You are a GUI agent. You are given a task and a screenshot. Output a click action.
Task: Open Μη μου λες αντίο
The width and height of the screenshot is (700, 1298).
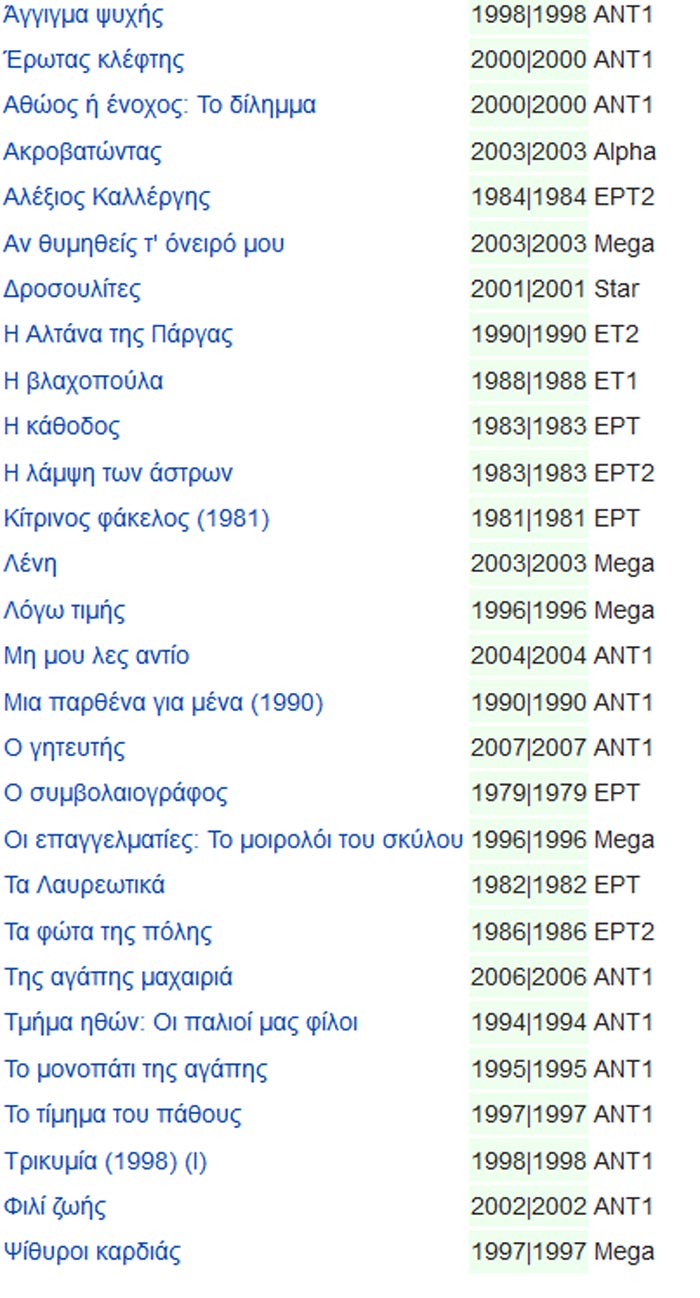coord(96,656)
